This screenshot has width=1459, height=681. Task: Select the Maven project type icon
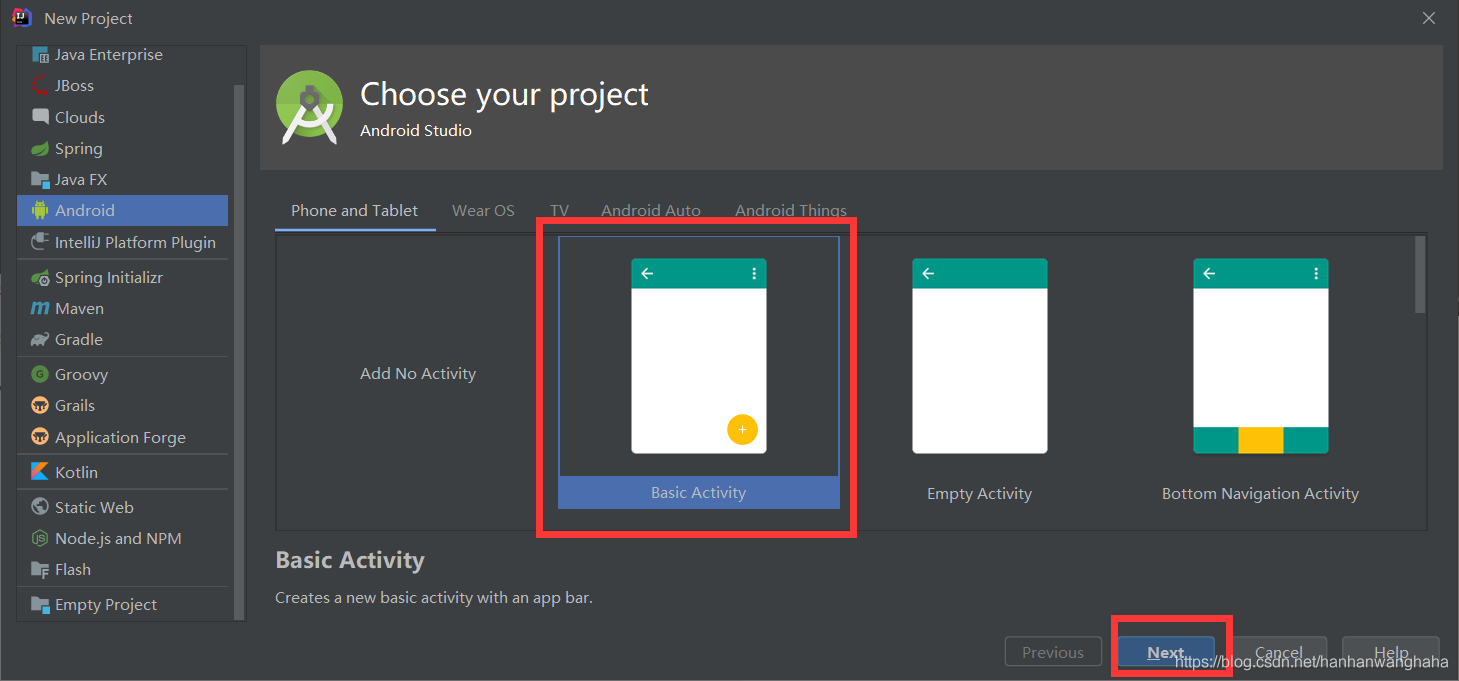(x=42, y=308)
